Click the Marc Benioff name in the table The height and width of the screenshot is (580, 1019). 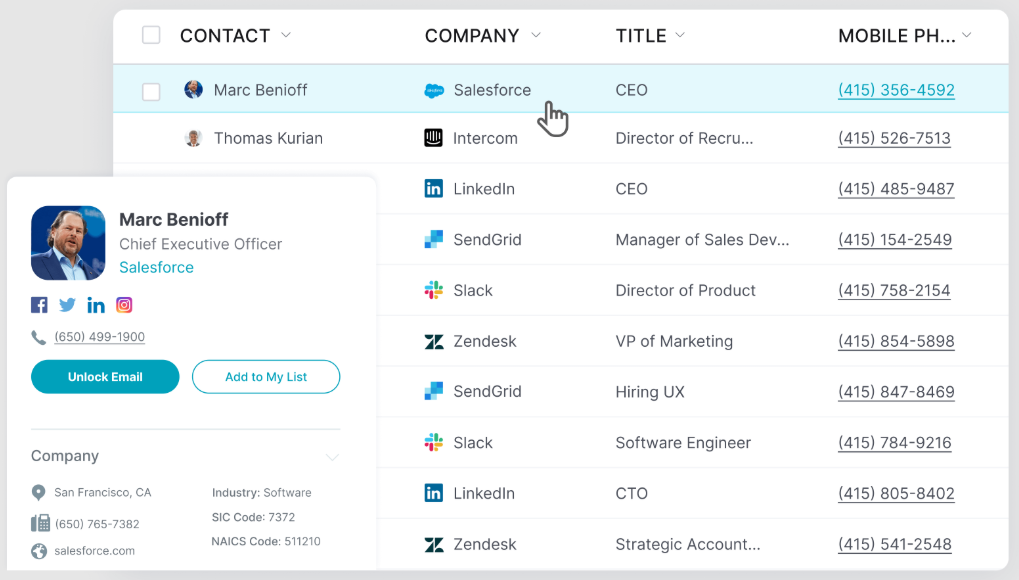(260, 90)
